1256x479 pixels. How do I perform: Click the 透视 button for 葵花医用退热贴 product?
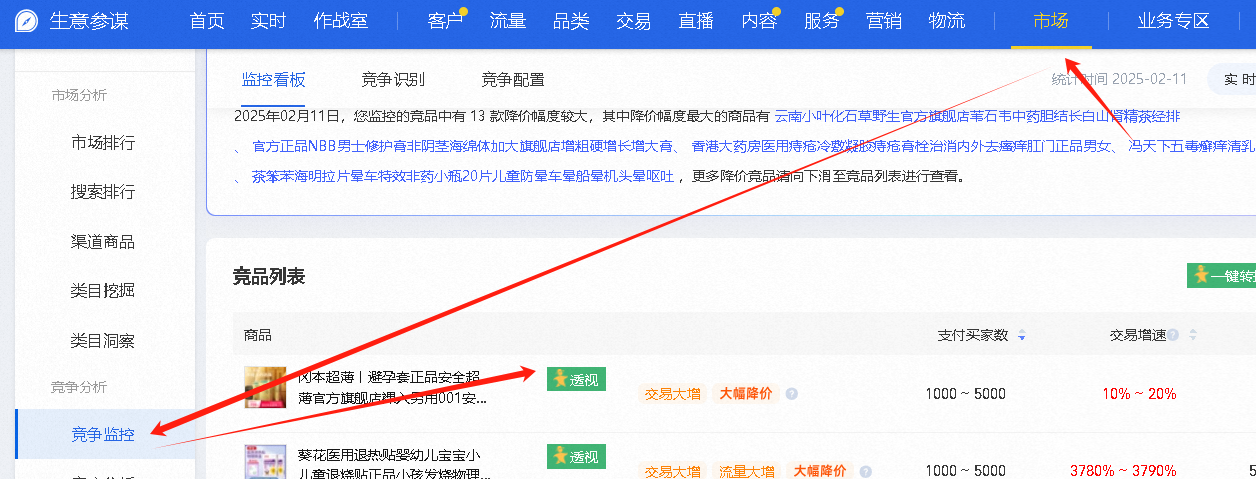coord(576,457)
